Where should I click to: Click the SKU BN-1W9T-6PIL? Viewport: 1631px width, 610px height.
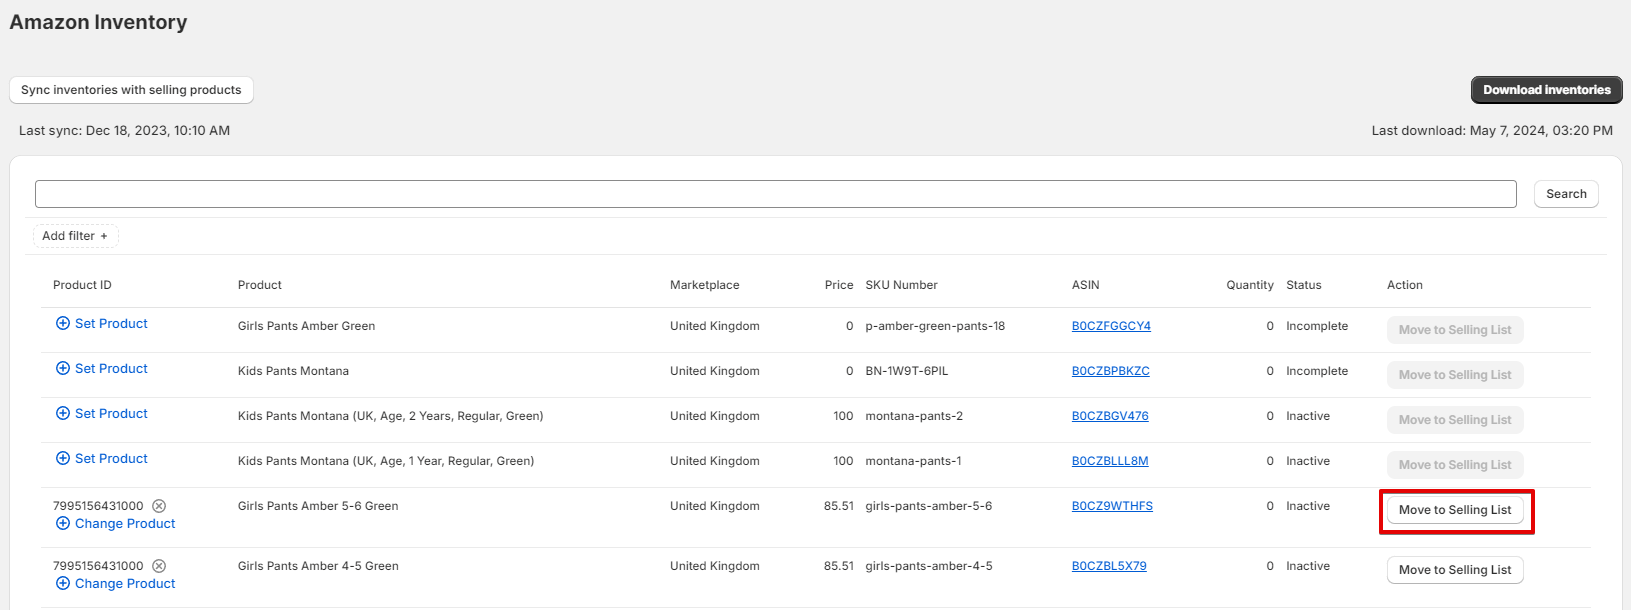coord(907,371)
